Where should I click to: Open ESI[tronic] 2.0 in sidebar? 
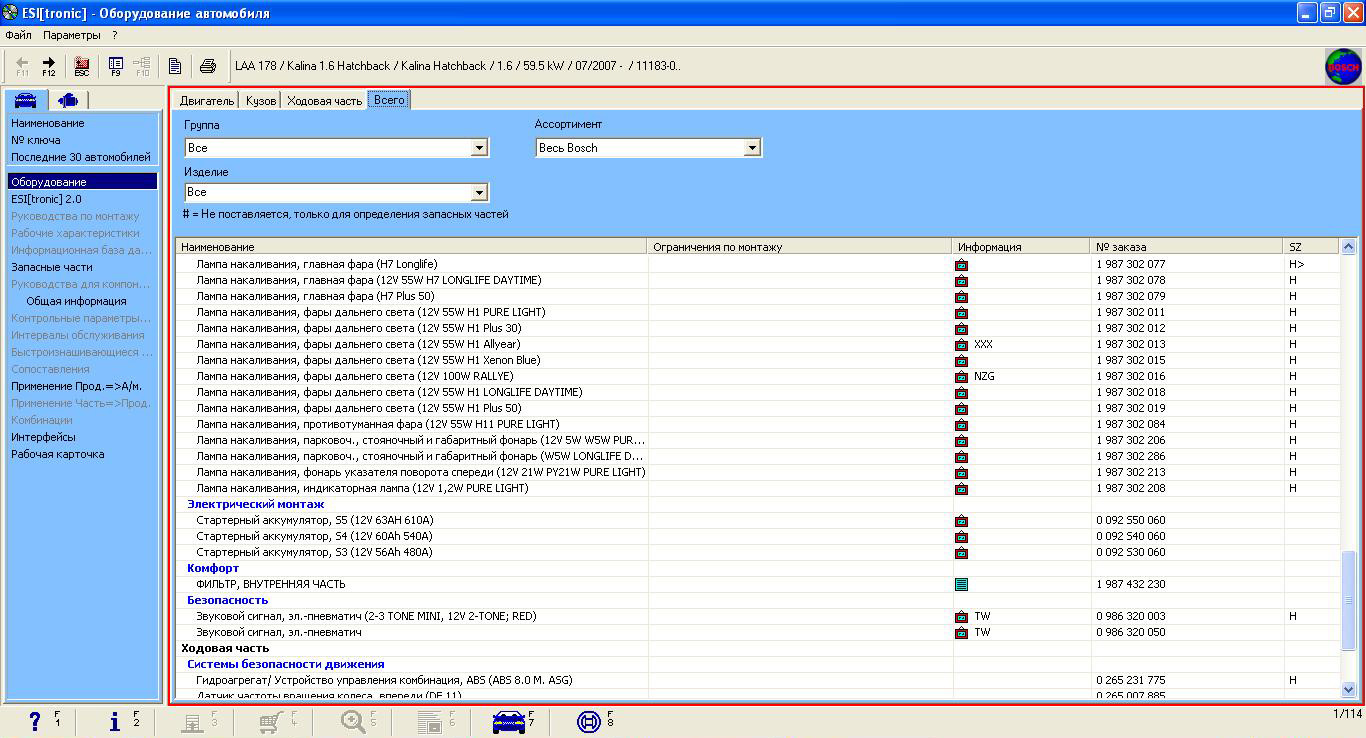tap(46, 199)
